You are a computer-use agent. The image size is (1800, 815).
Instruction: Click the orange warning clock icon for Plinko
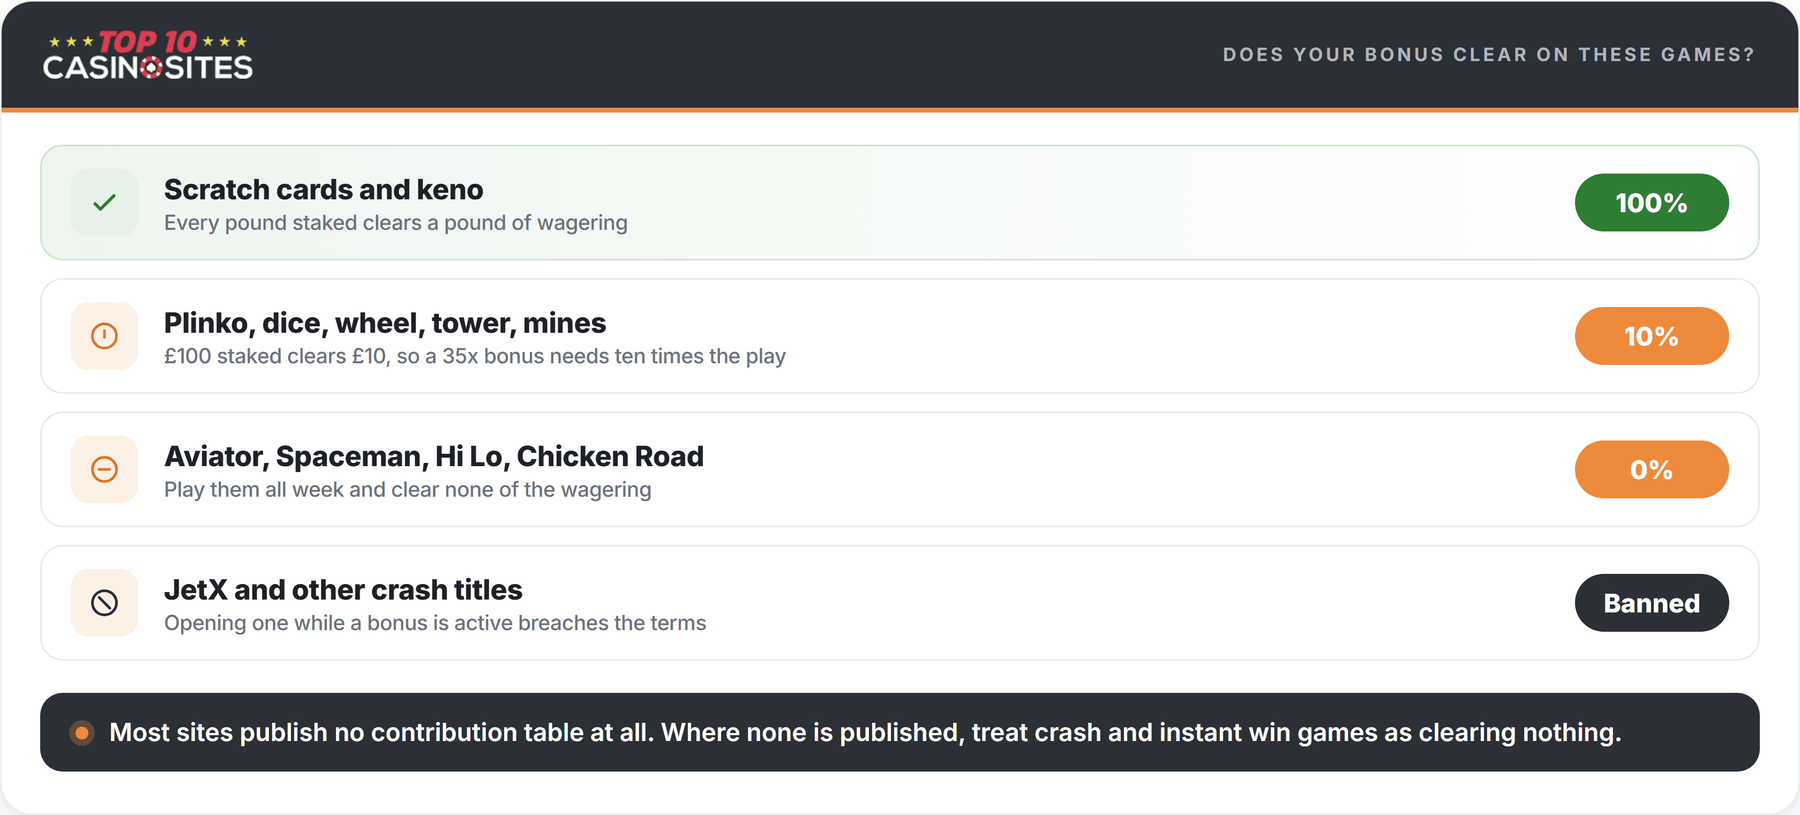pos(104,336)
